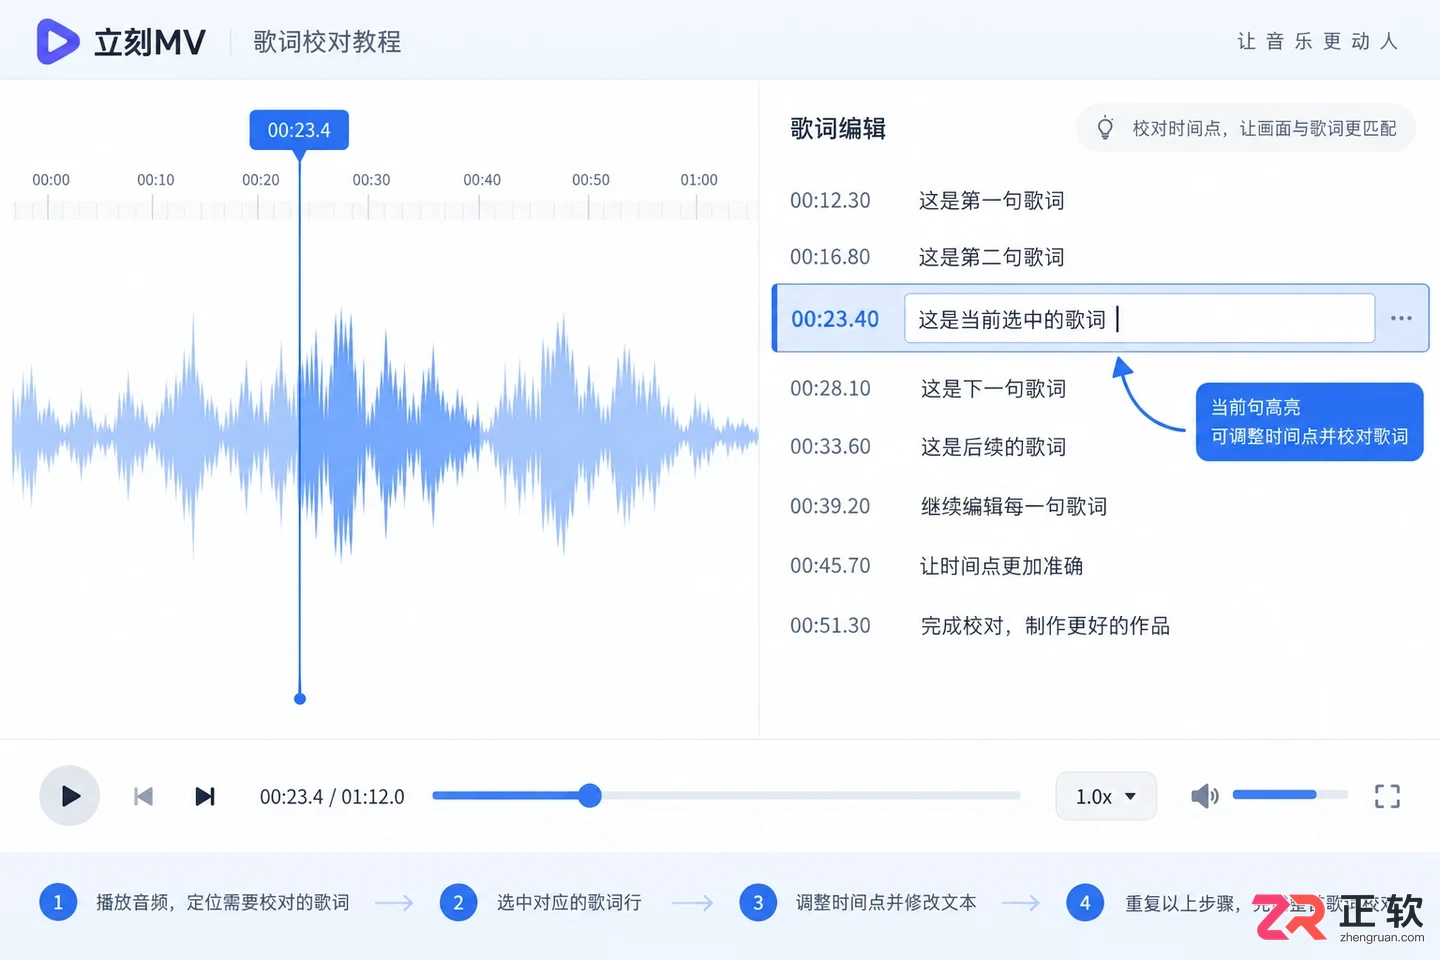
Task: Click the 00:50 mark on the timeline ruler
Action: coord(591,180)
